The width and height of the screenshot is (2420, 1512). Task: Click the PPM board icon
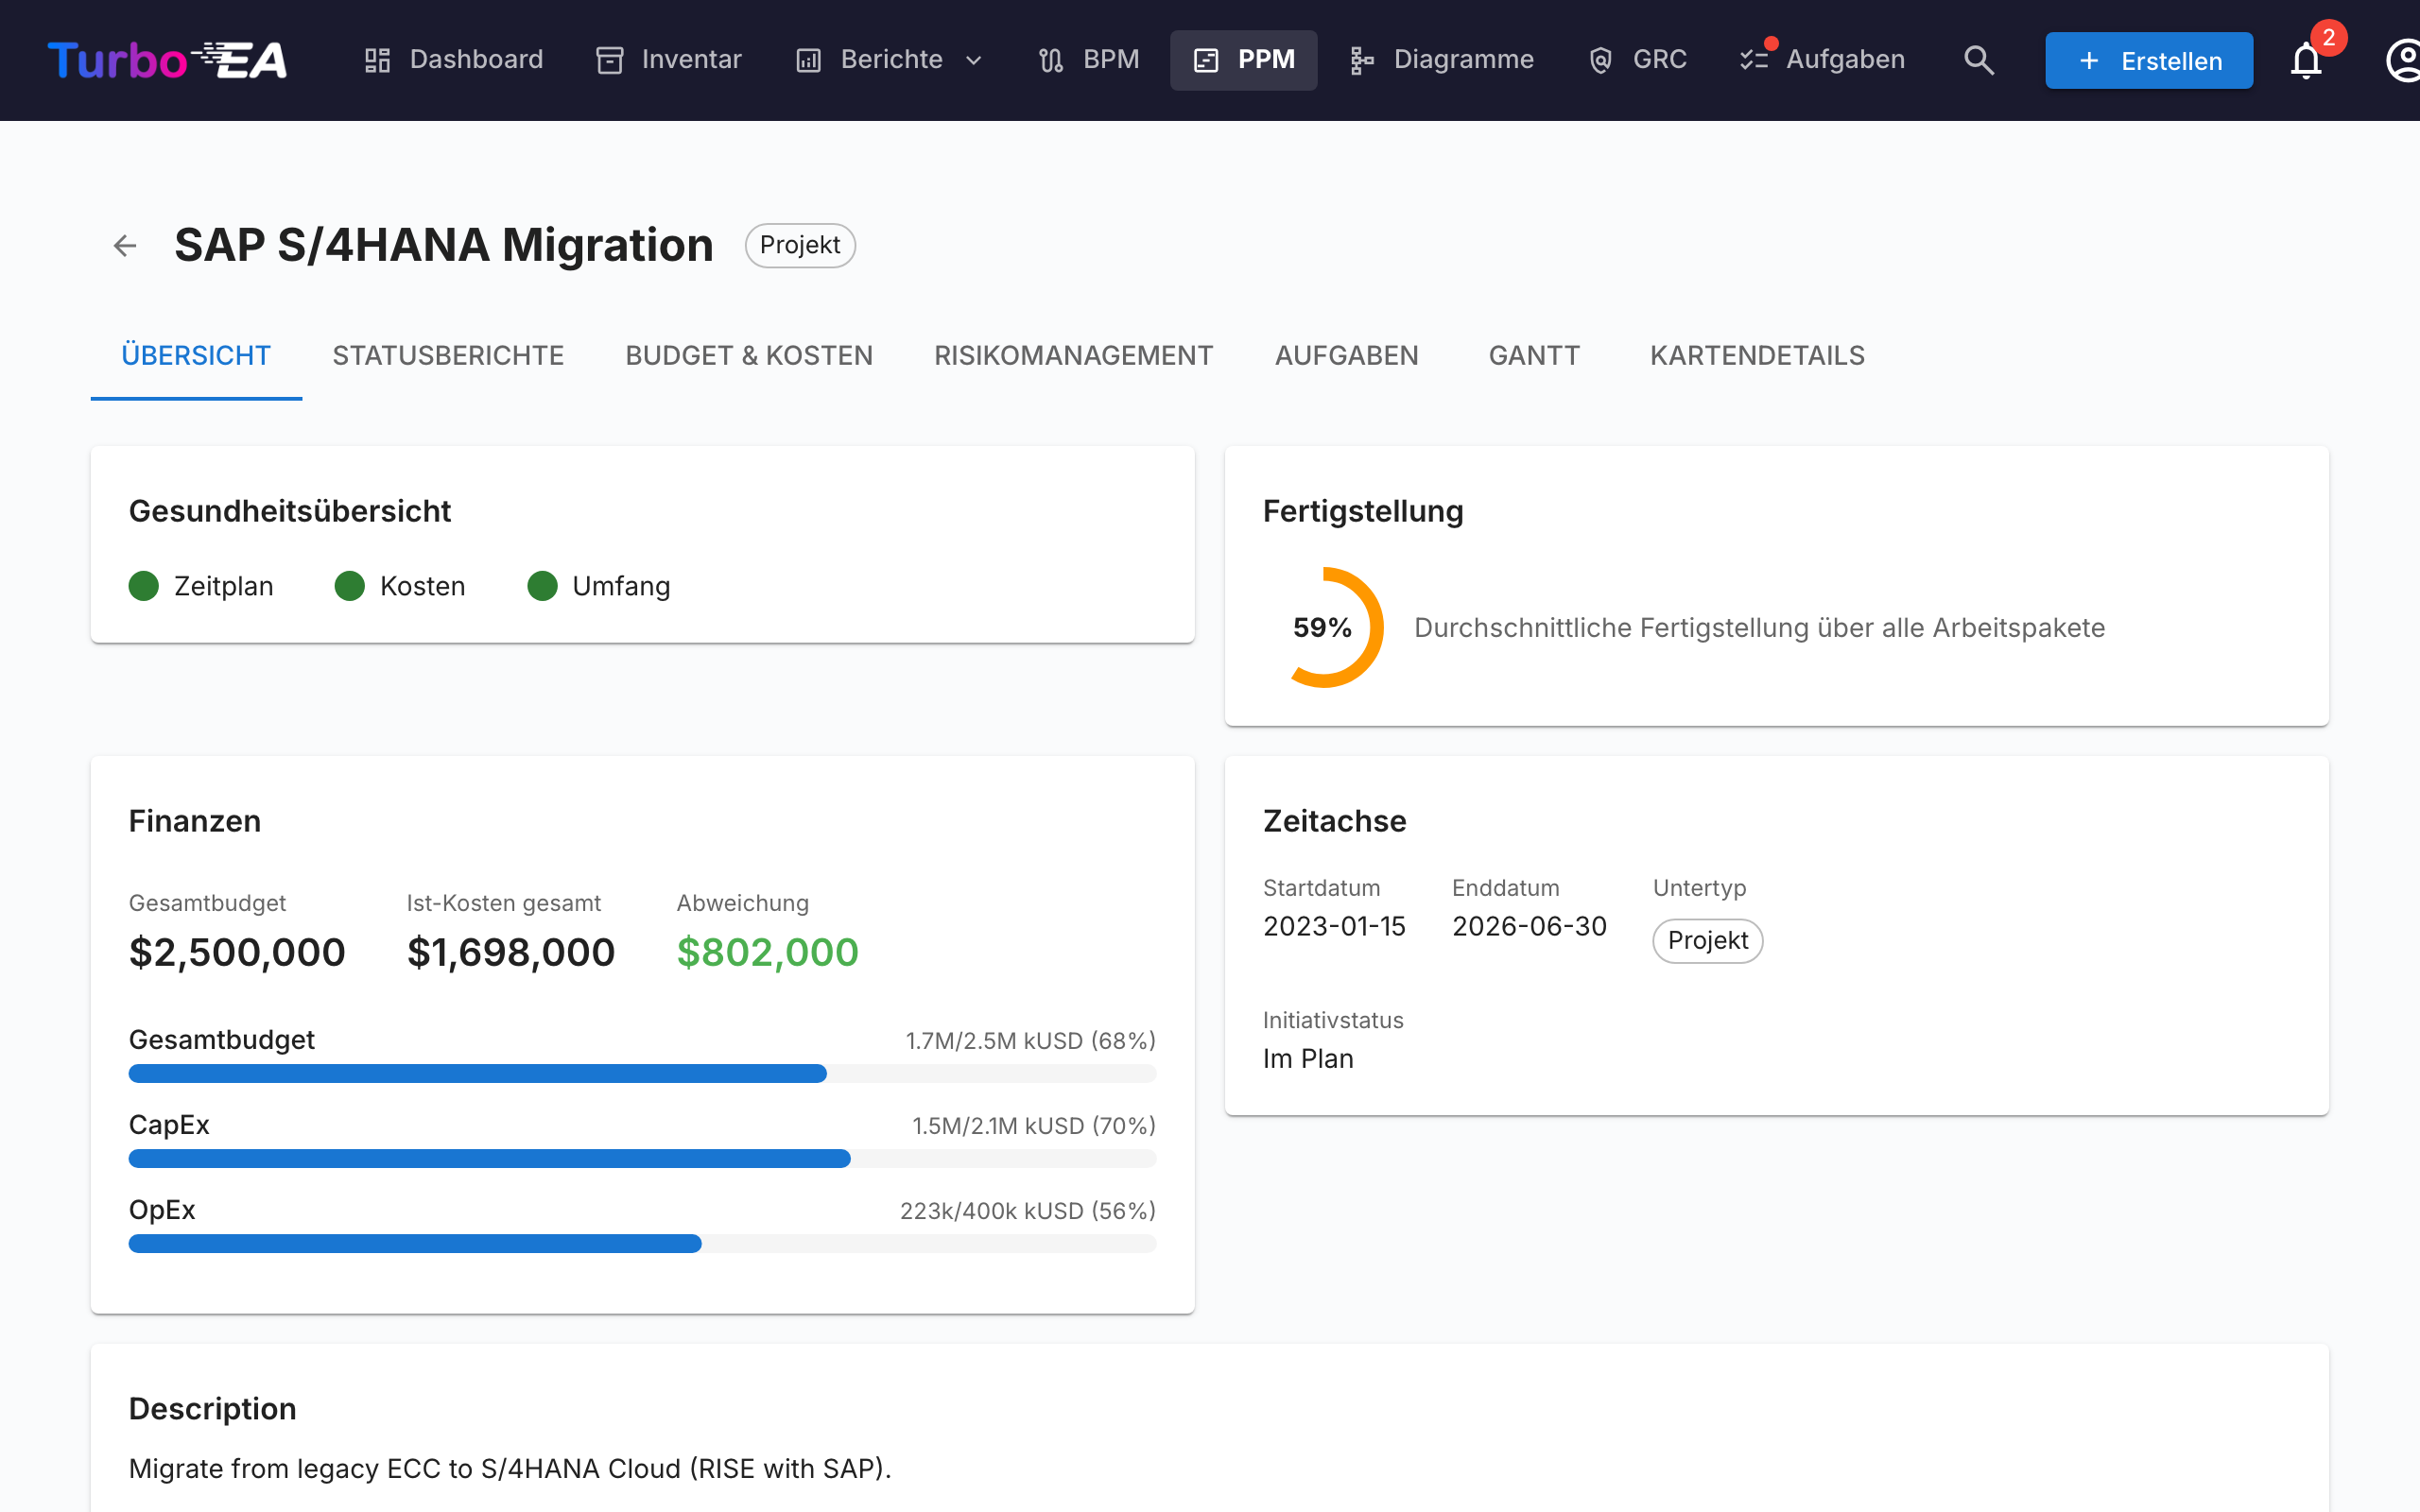click(1206, 60)
